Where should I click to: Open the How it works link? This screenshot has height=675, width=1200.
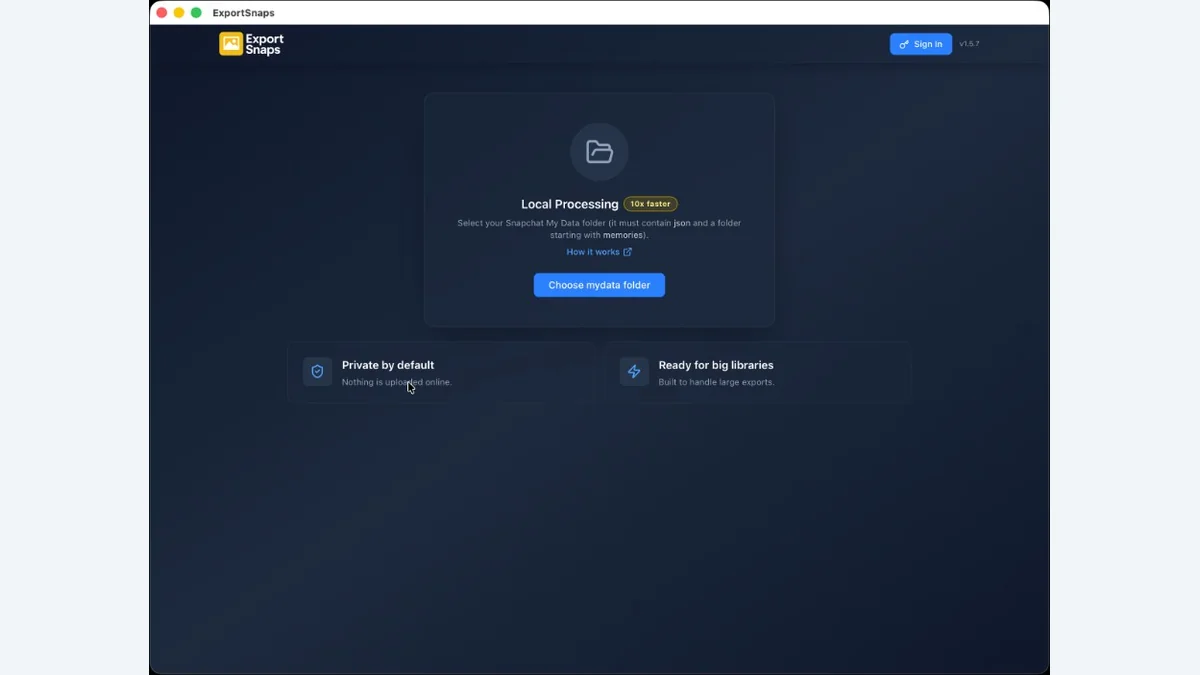599,252
